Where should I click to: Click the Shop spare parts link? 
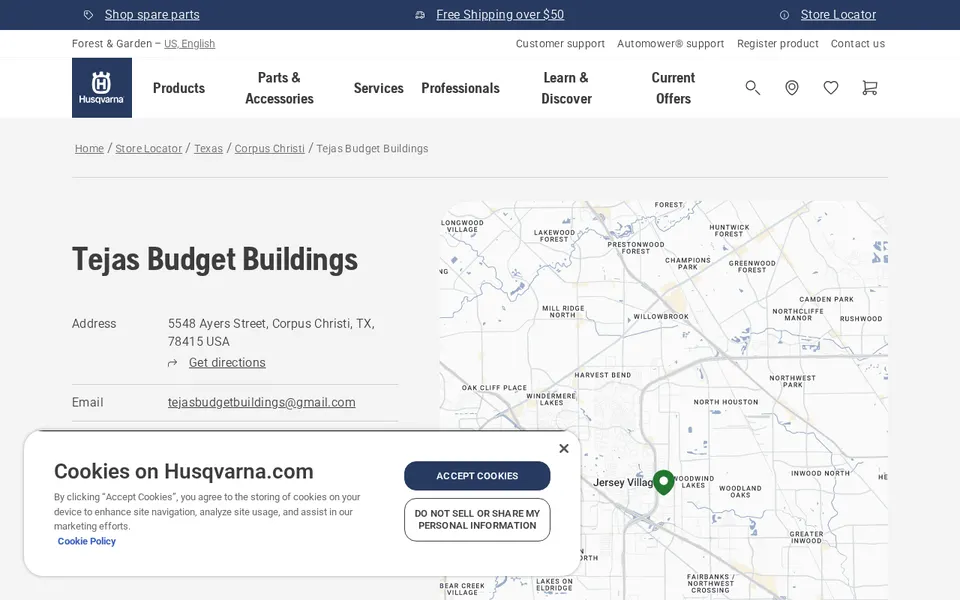point(152,15)
